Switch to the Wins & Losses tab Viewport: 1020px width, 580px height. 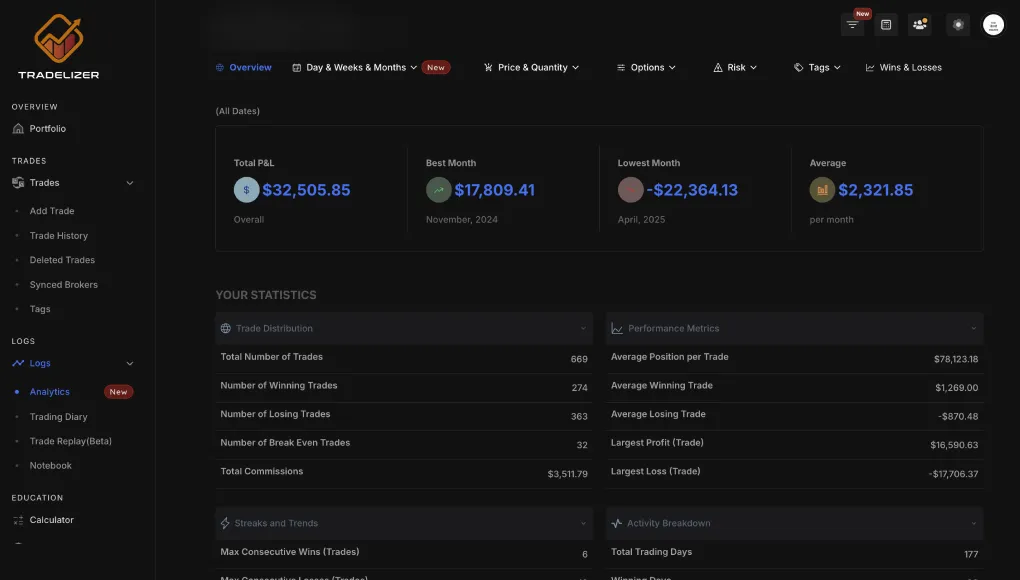[904, 68]
